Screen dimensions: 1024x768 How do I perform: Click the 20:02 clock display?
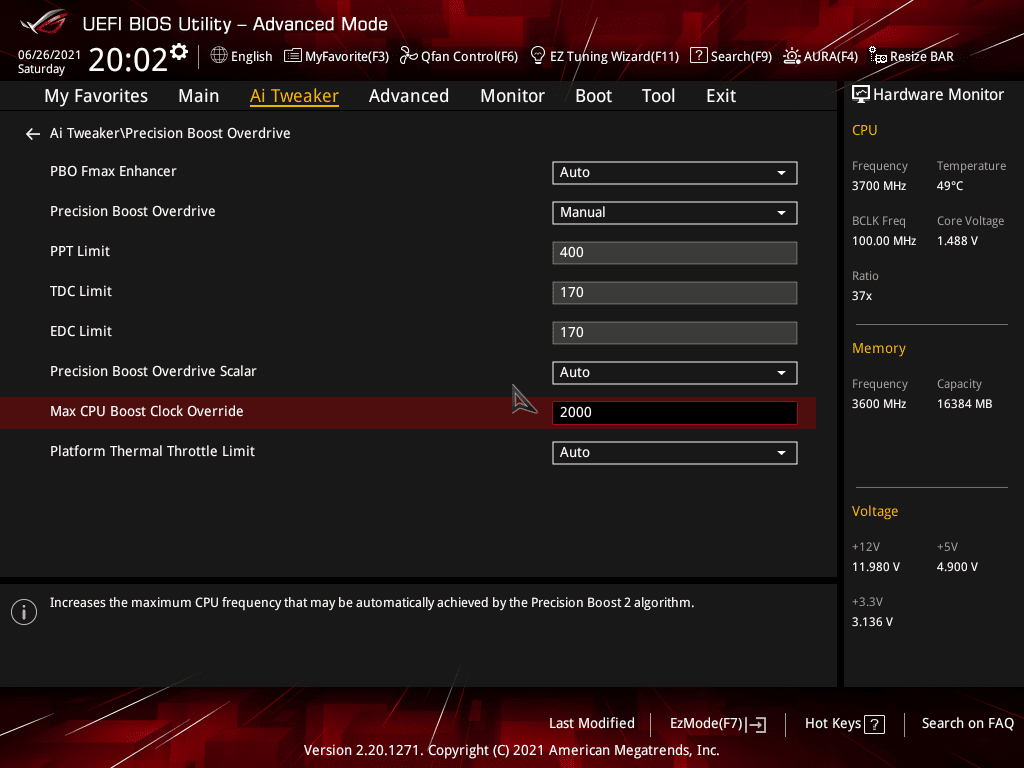[128, 59]
